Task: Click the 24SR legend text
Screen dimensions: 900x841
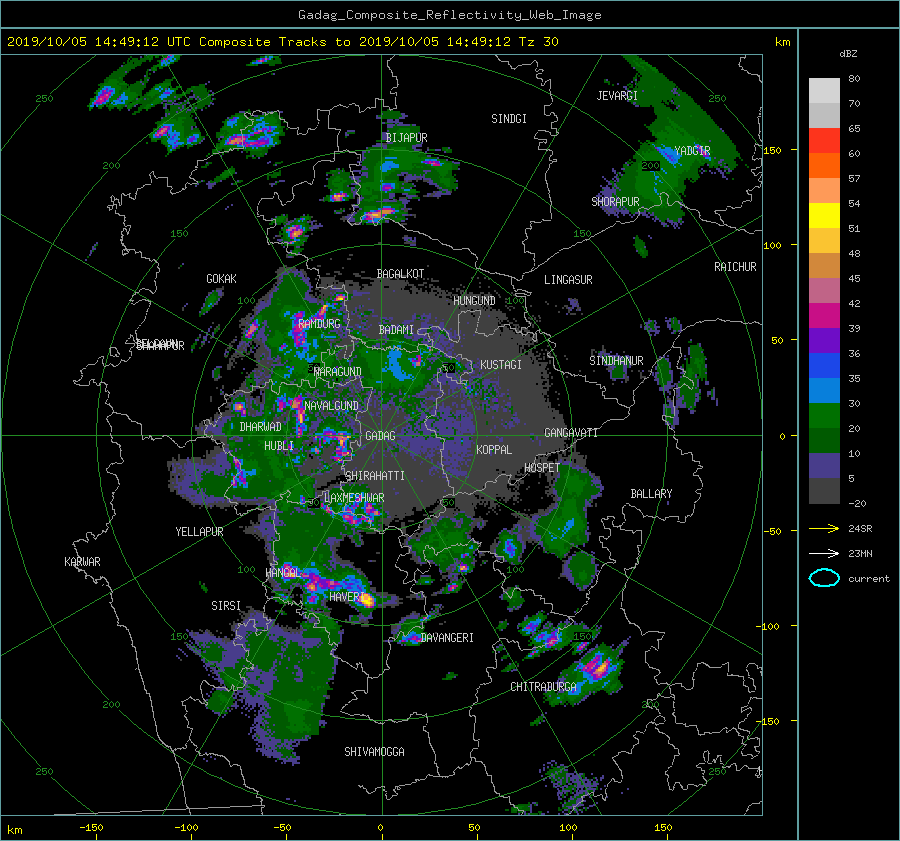Action: click(x=860, y=528)
